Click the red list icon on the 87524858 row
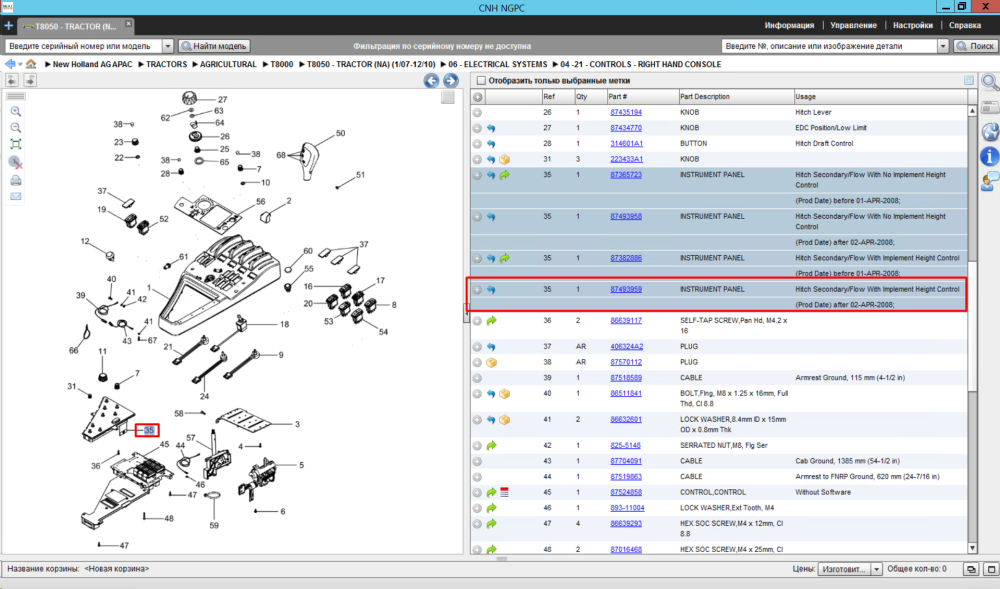The height and width of the screenshot is (589, 1000). tap(504, 492)
